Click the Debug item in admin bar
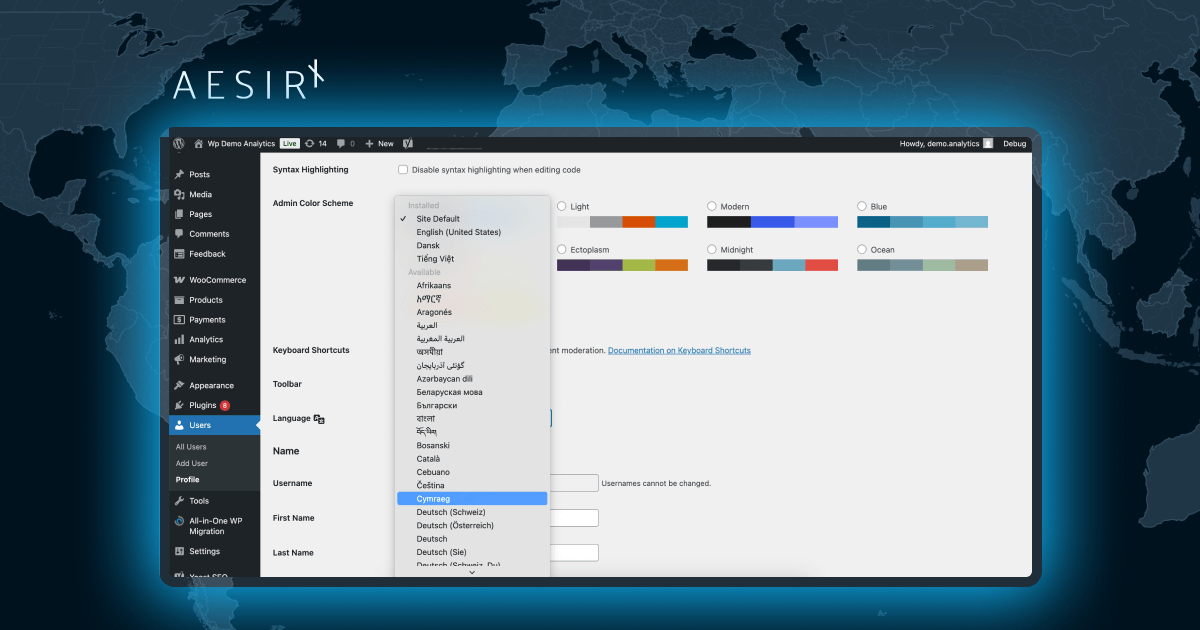1200x630 pixels. pyautogui.click(x=1015, y=144)
